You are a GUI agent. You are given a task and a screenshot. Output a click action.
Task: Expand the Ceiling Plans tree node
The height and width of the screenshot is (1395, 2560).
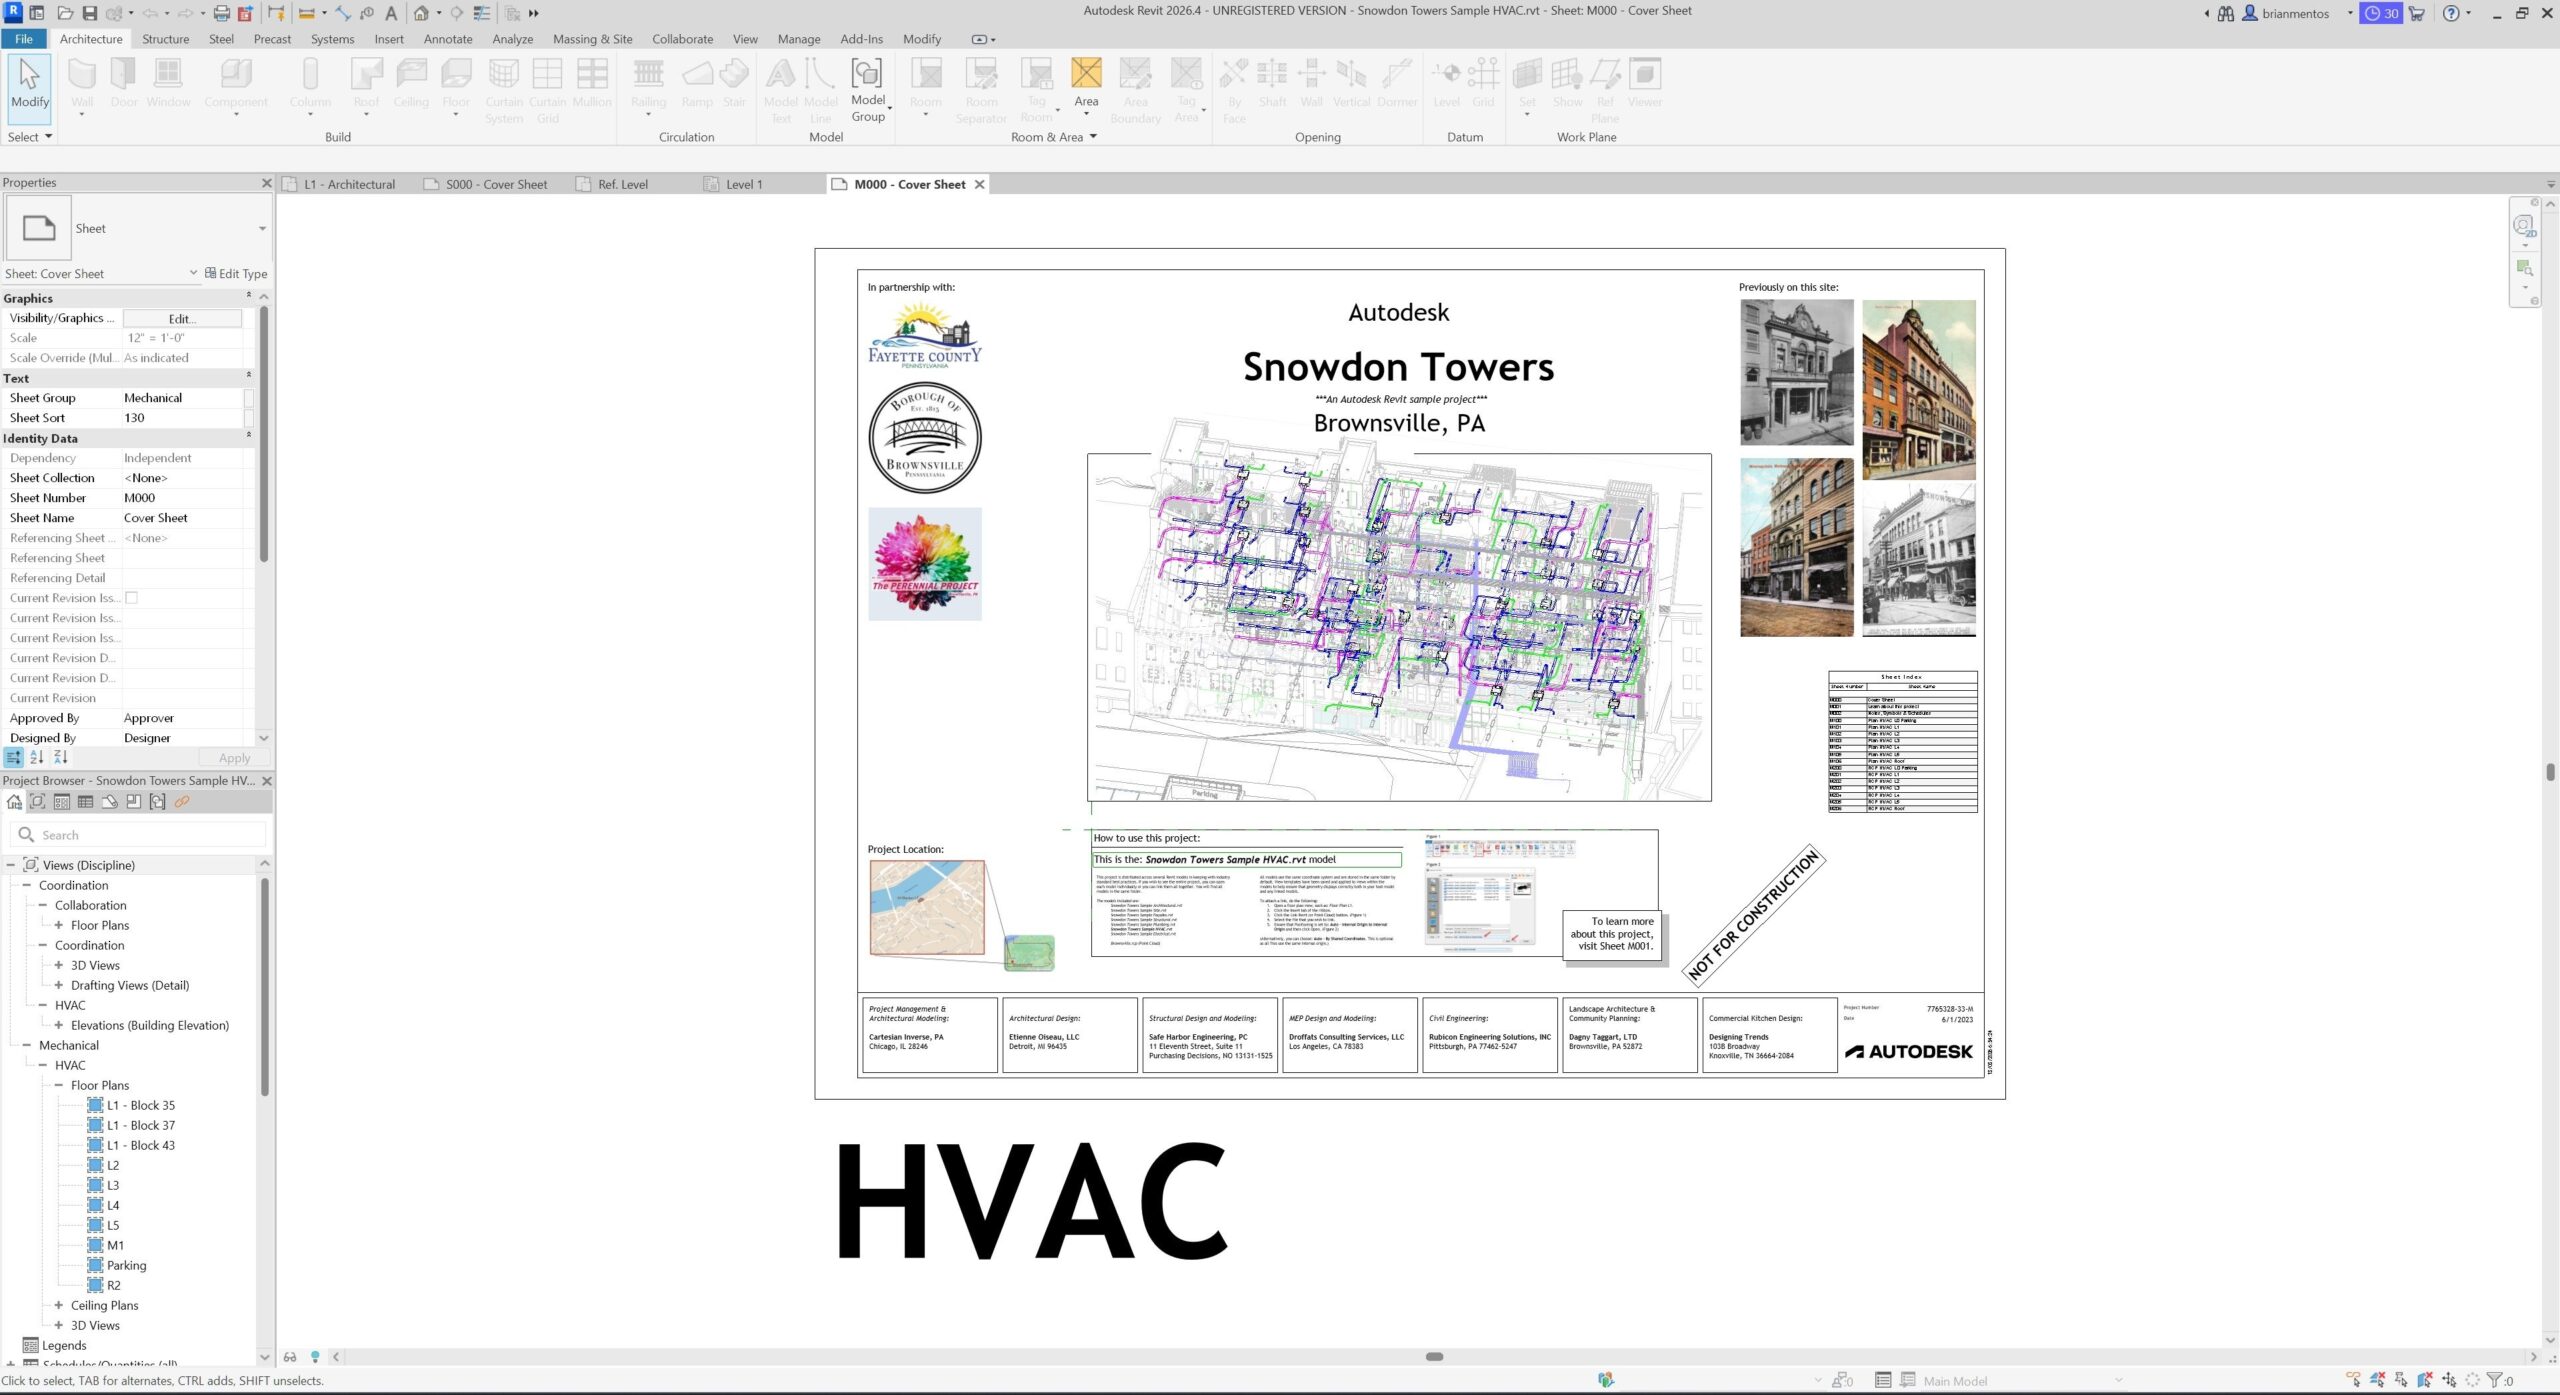click(59, 1305)
